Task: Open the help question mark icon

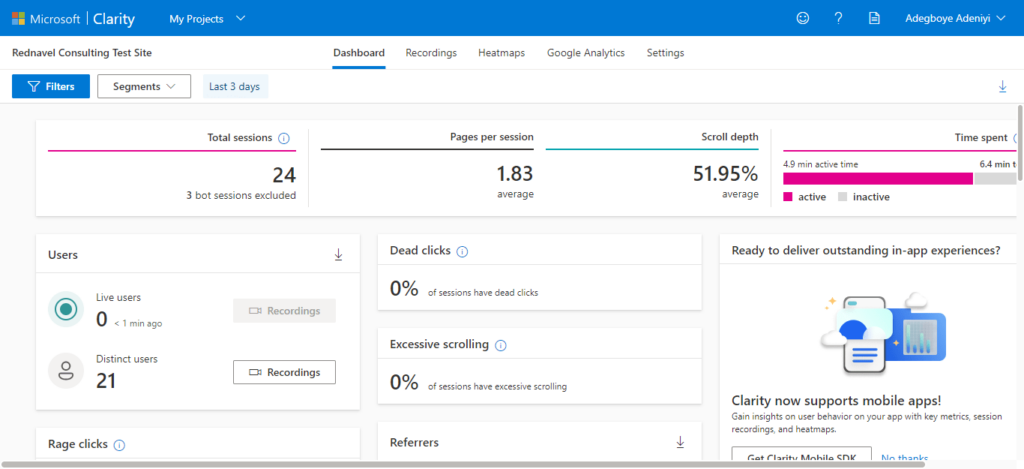Action: [x=839, y=19]
